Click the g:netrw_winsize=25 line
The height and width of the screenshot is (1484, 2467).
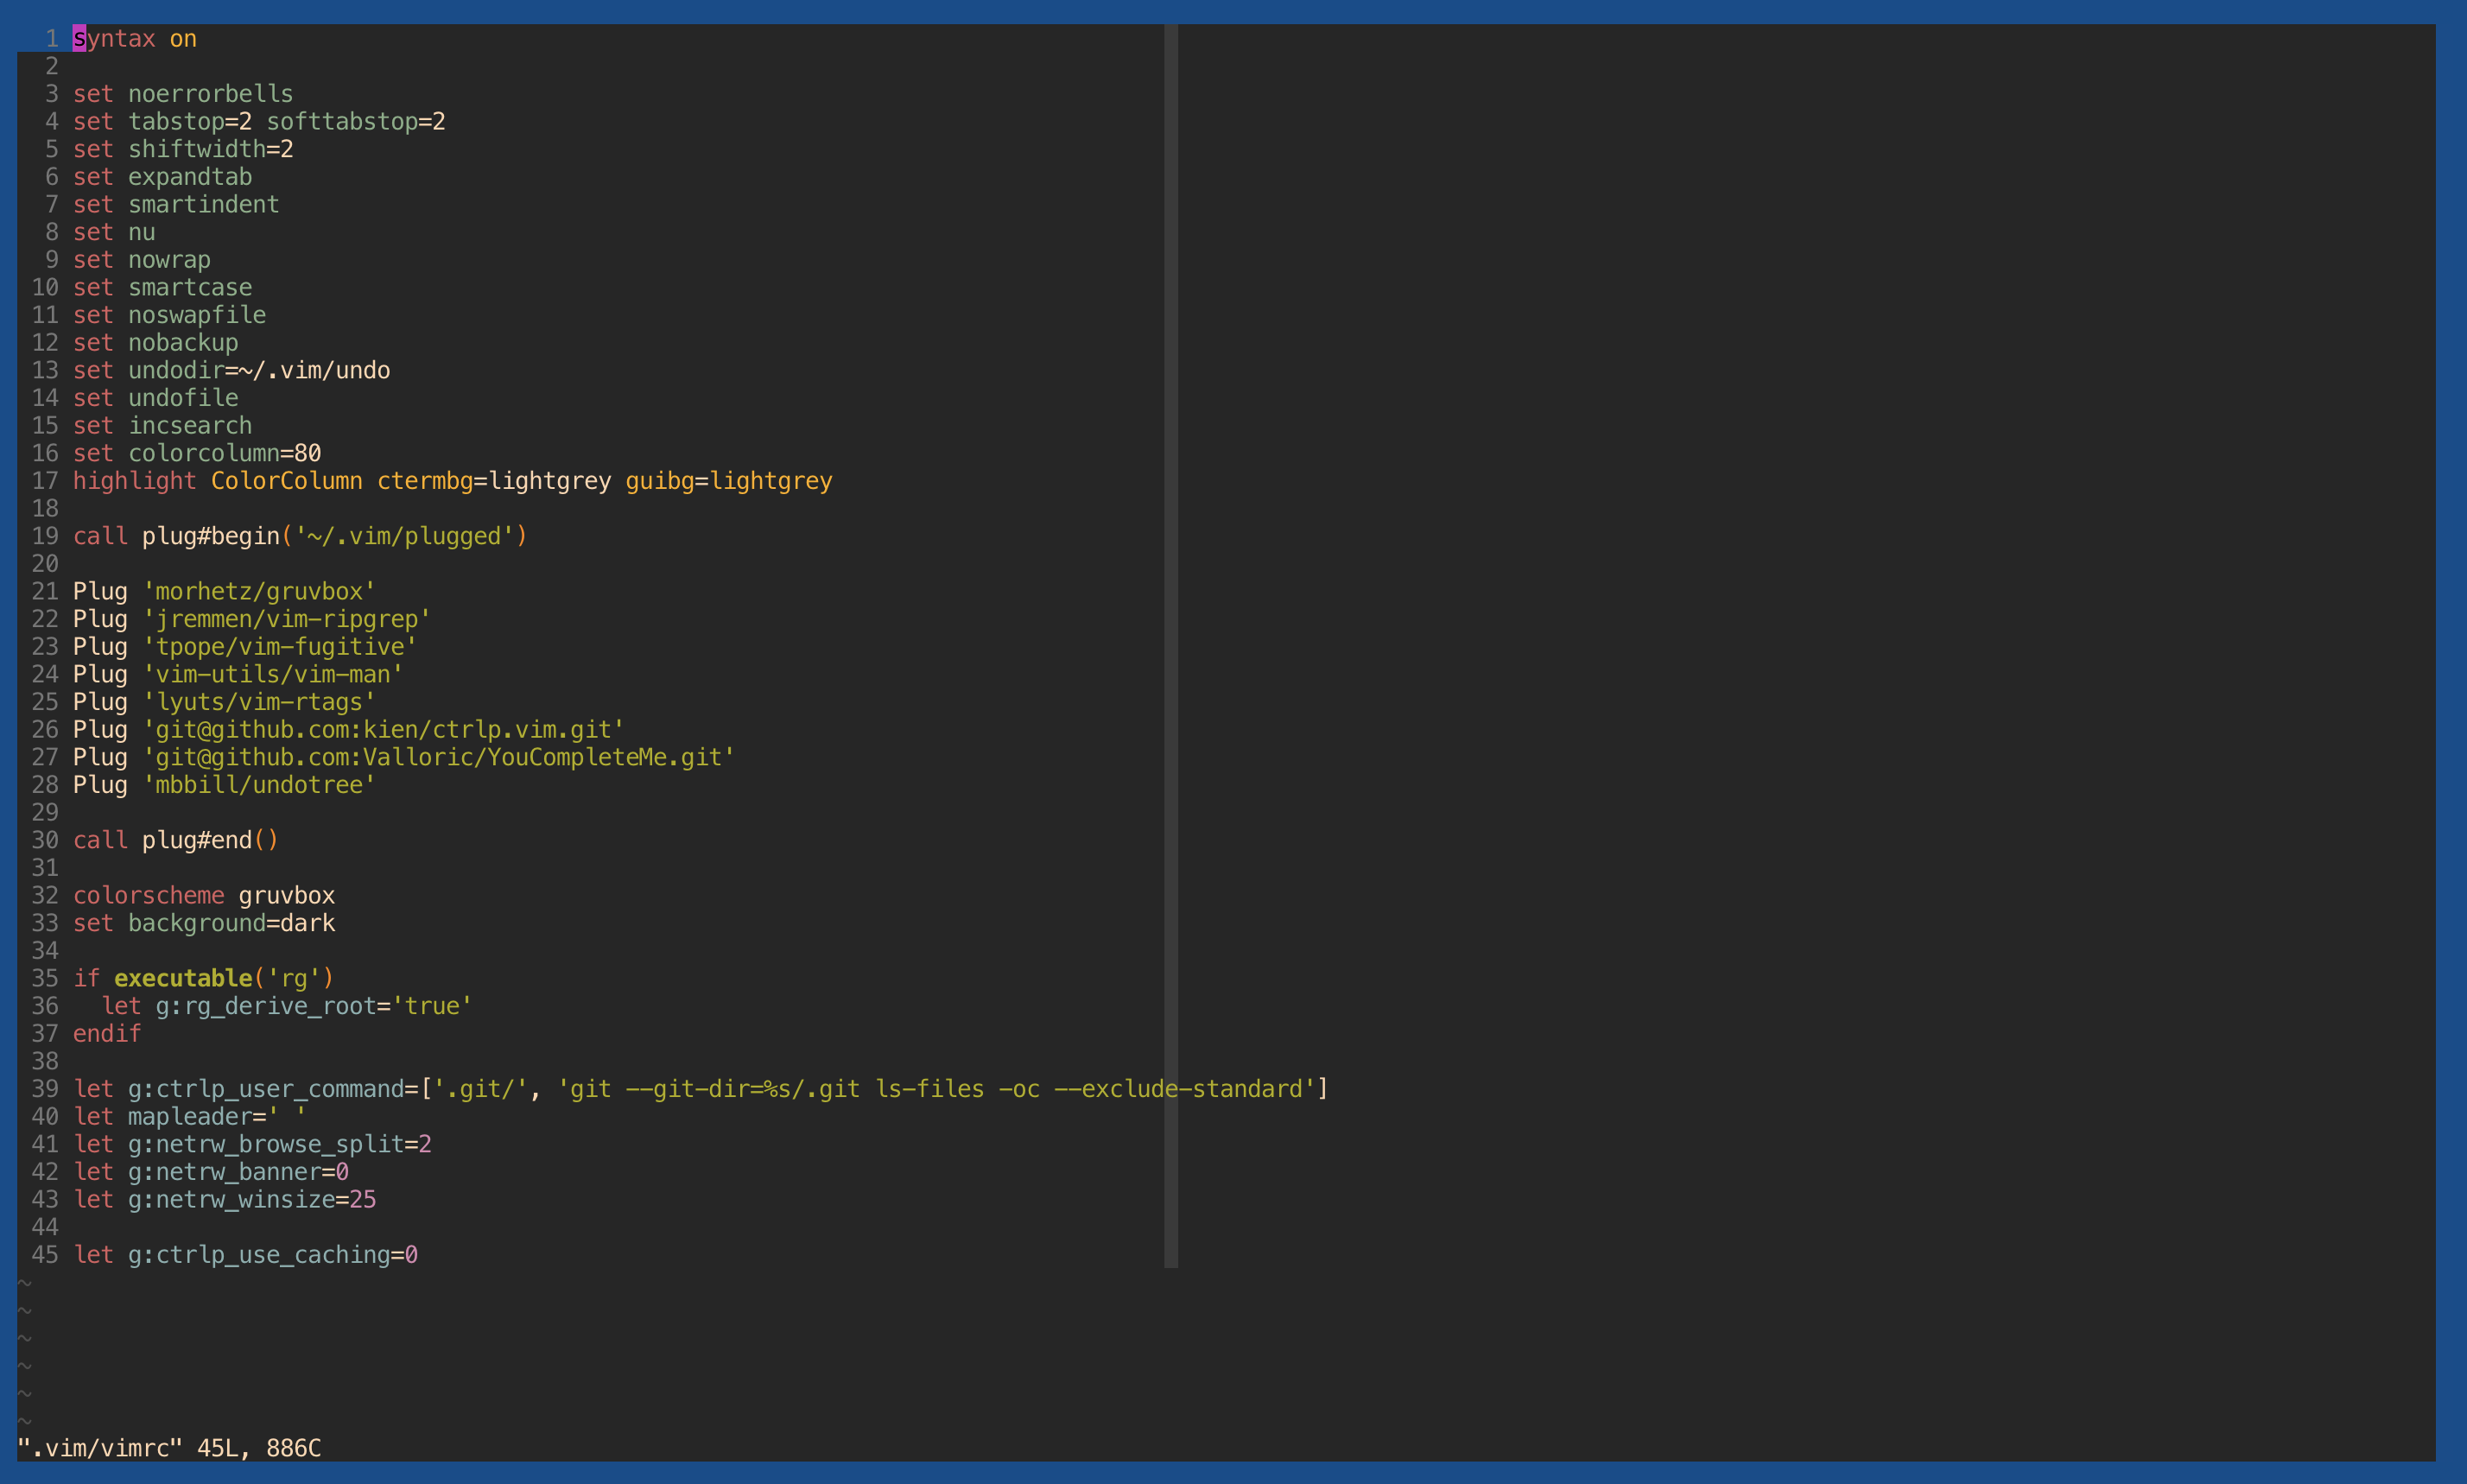[x=225, y=1199]
